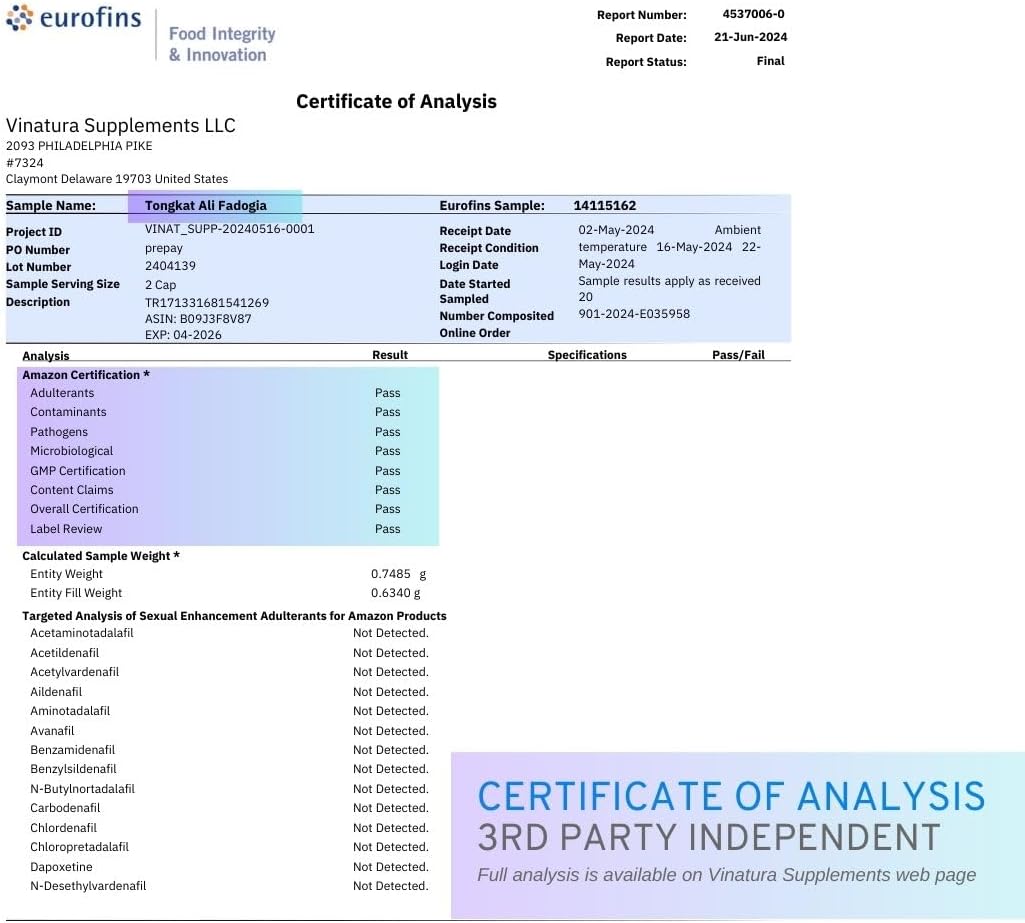Click report number 4537006-0
This screenshot has width=1025, height=923.
(x=753, y=14)
